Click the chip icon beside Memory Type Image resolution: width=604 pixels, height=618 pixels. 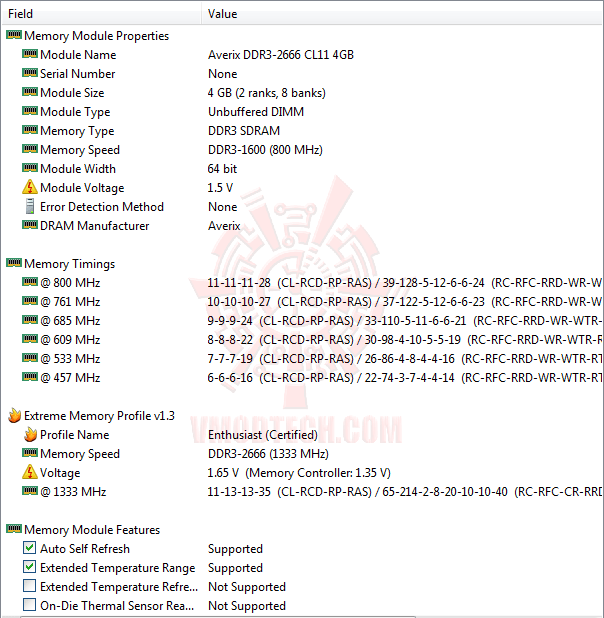[30, 130]
